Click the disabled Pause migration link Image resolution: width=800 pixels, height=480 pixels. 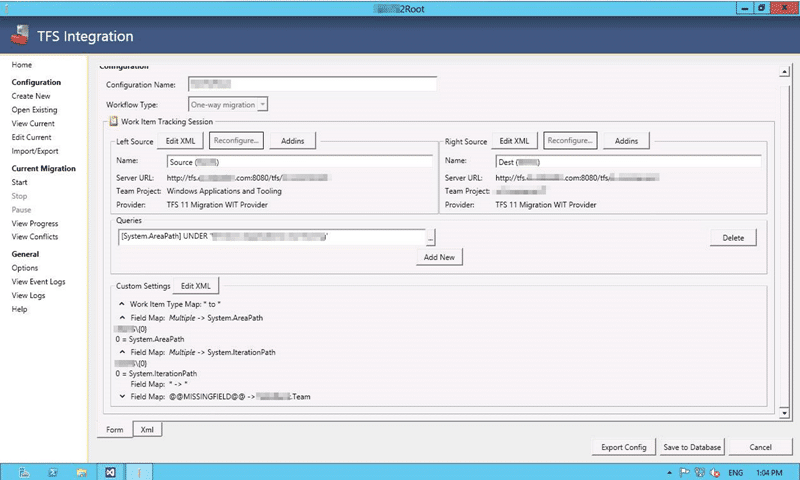click(21, 210)
